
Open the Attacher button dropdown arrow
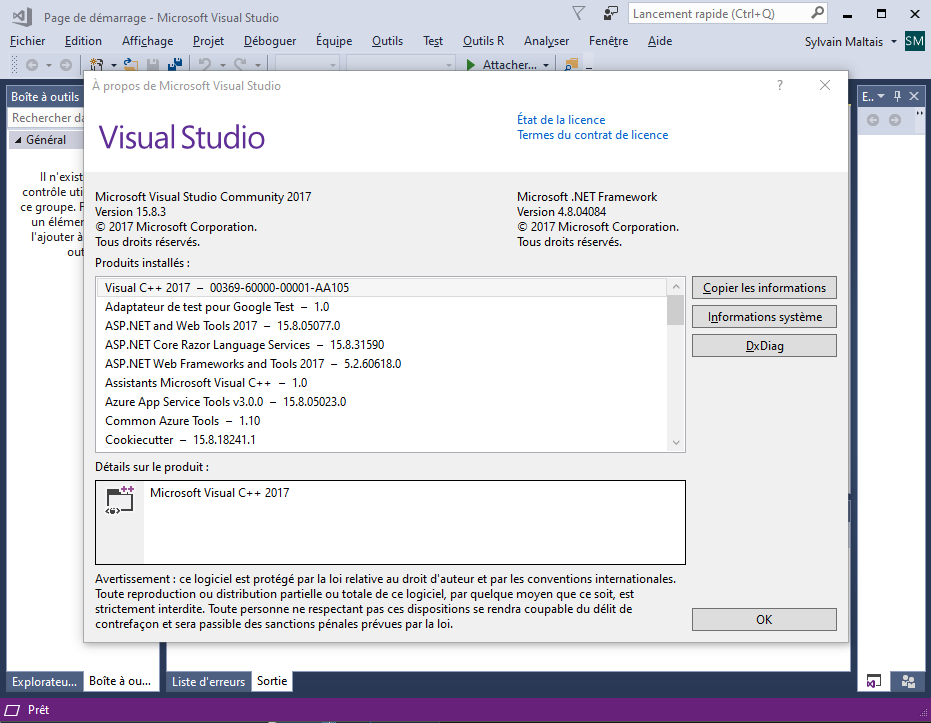[x=546, y=65]
